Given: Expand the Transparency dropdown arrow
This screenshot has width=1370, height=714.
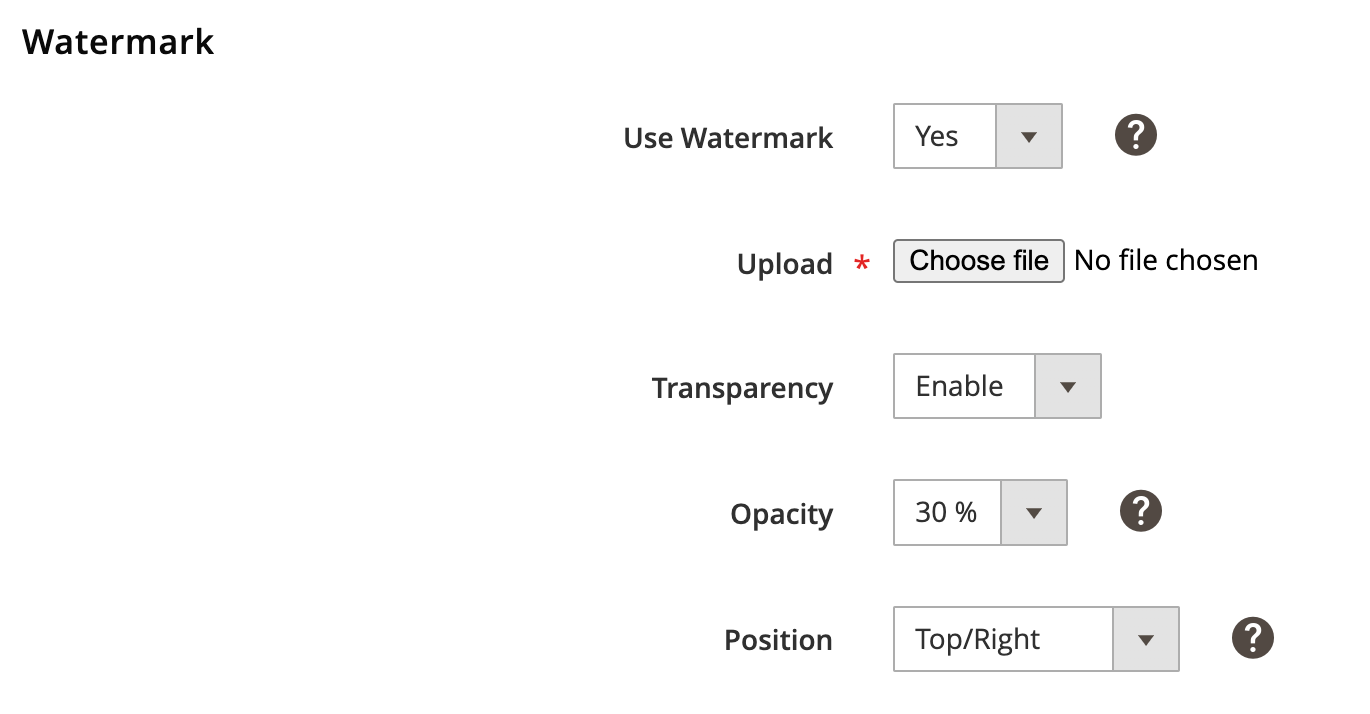Looking at the screenshot, I should [x=1067, y=386].
